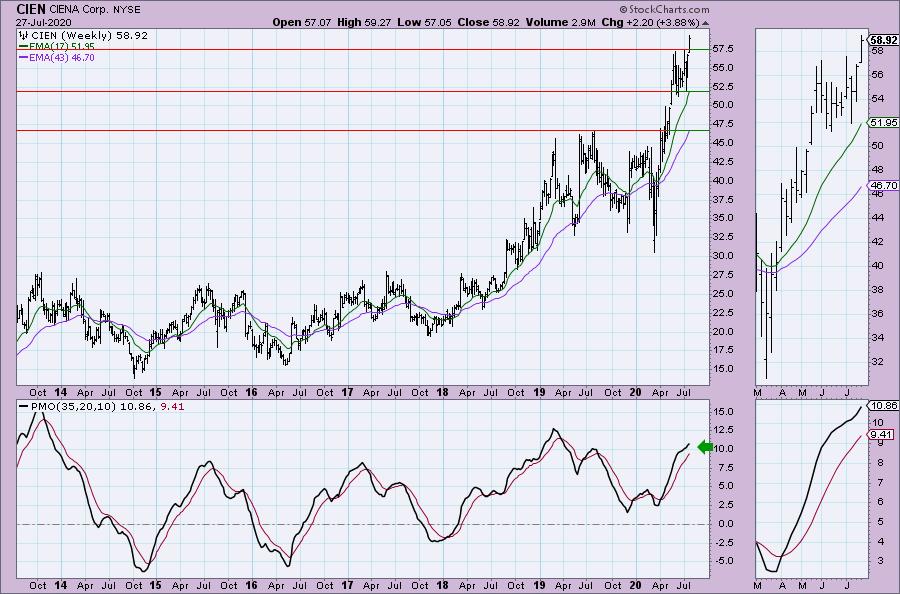
Task: Click the Close 58.92 value in header
Action: pos(488,22)
